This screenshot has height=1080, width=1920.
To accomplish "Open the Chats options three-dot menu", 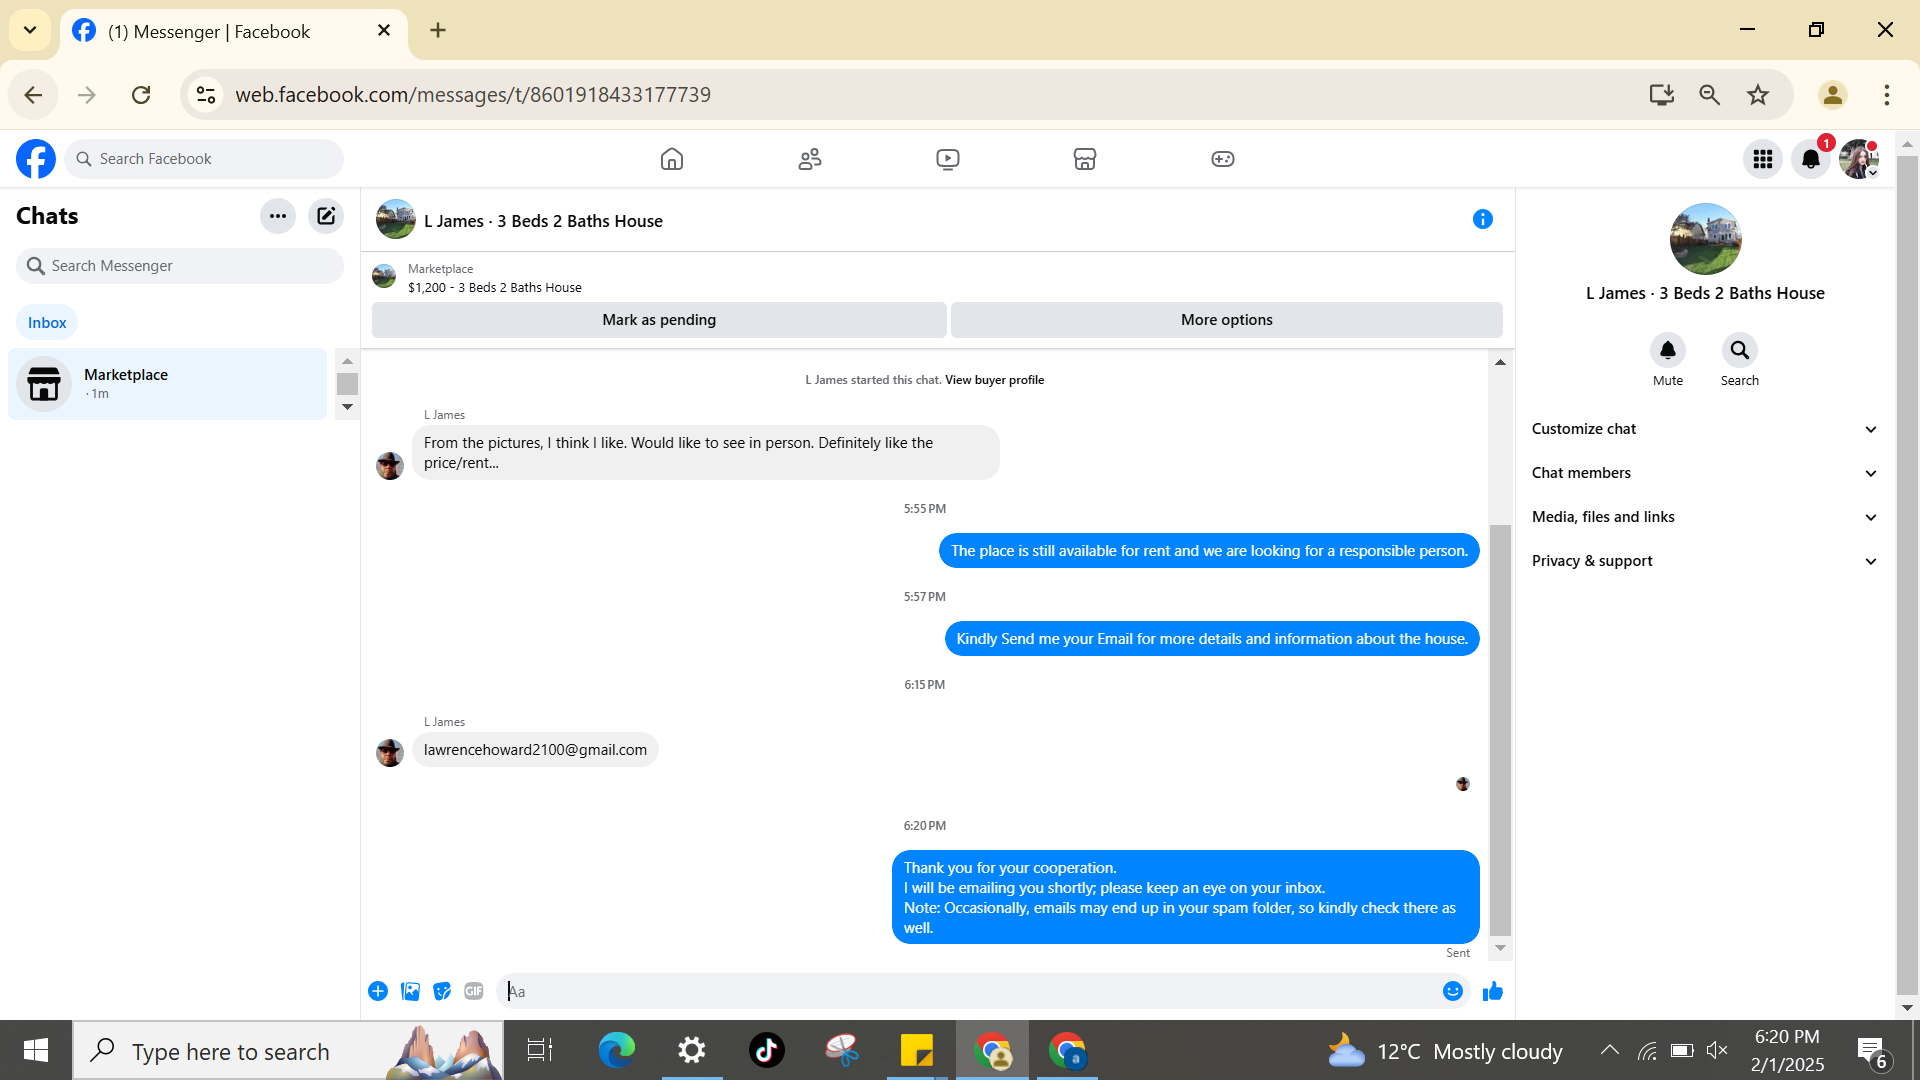I will click(x=278, y=216).
